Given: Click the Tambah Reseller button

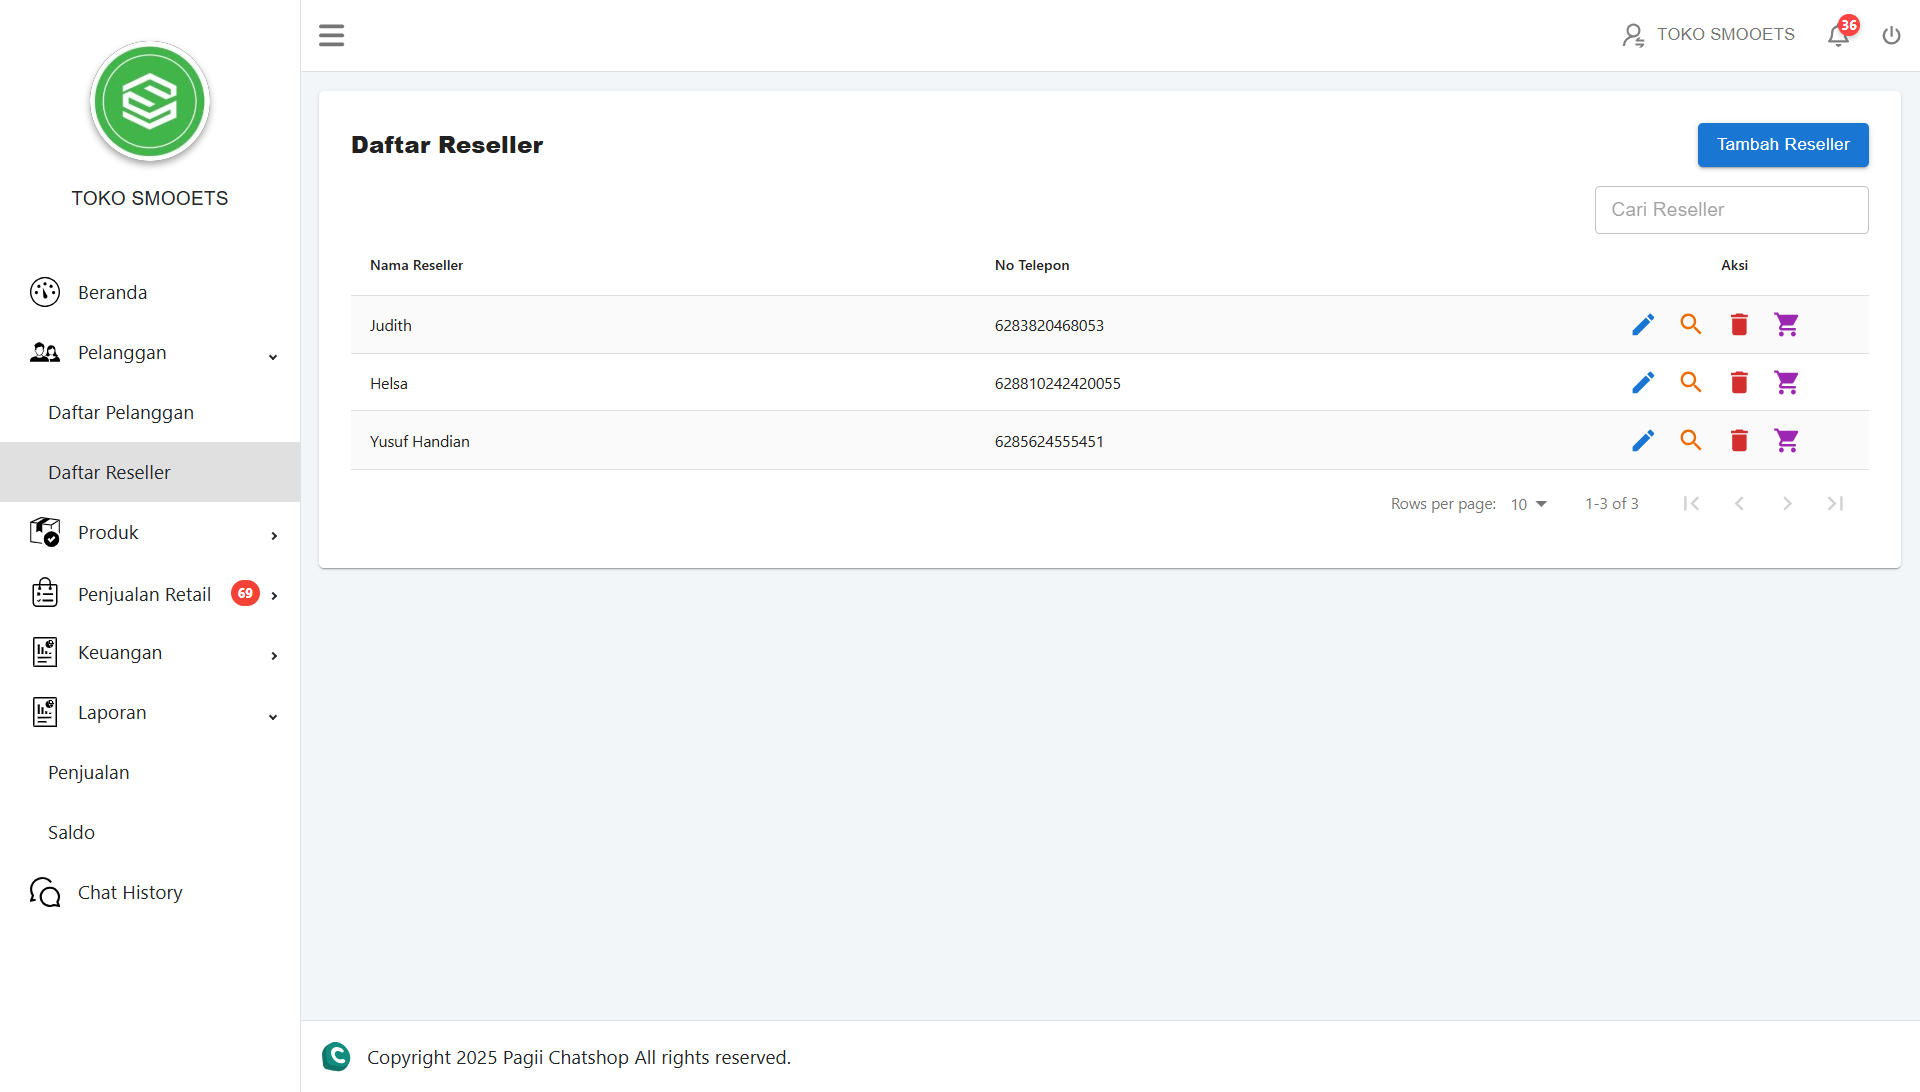Looking at the screenshot, I should click(x=1782, y=145).
